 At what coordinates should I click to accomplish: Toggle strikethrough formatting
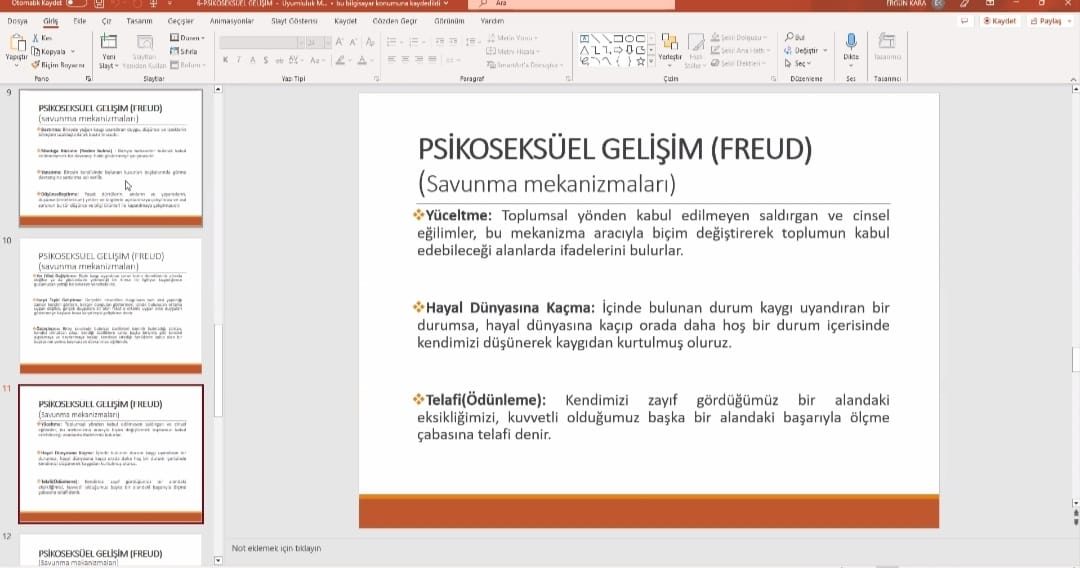(279, 61)
